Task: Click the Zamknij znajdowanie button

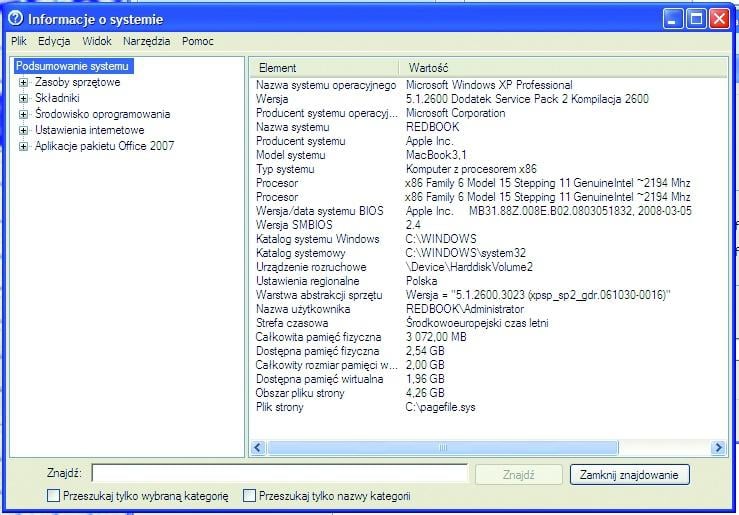Action: tap(629, 475)
